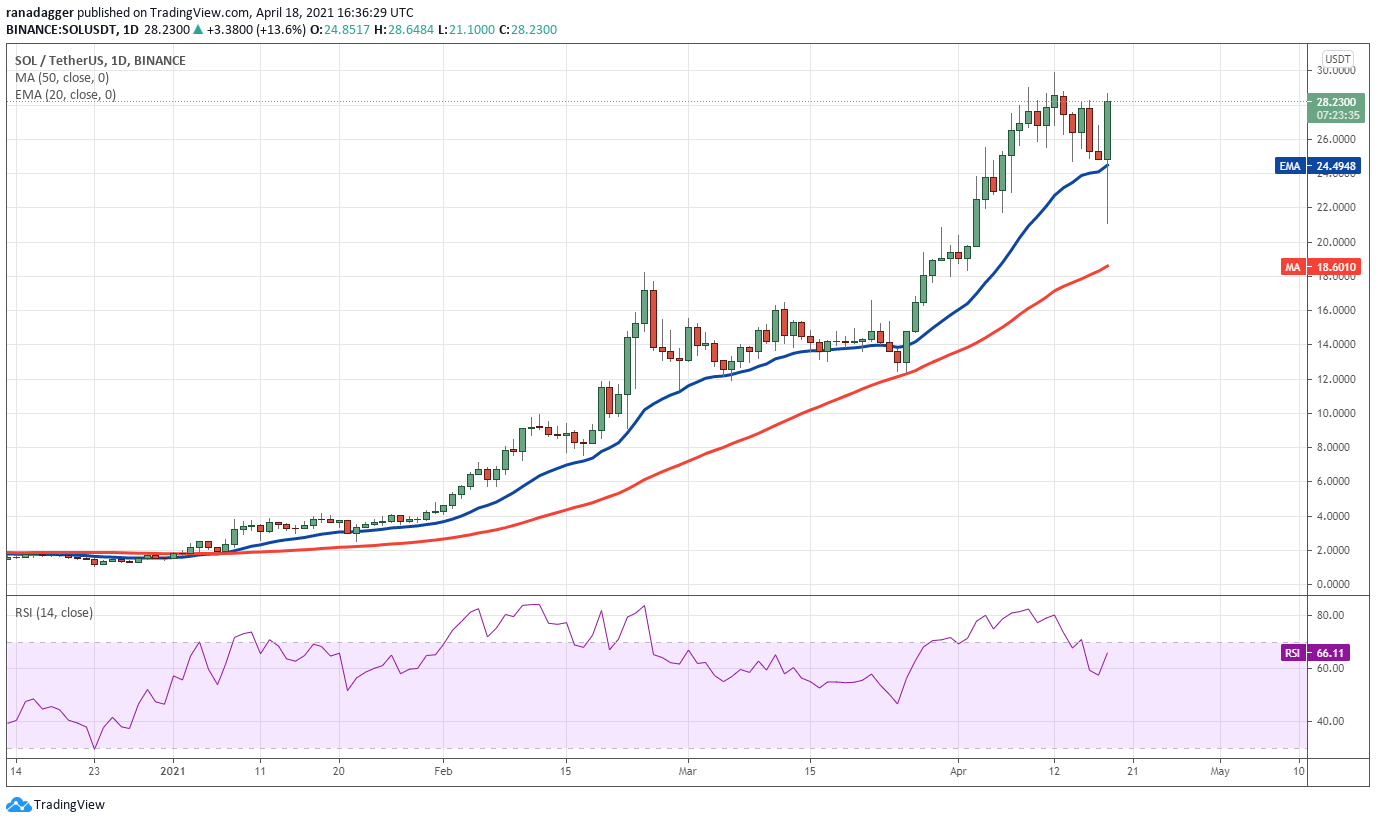Click the 2021 marker on the time axis
Viewport: 1376px width, 823px height.
click(x=173, y=771)
